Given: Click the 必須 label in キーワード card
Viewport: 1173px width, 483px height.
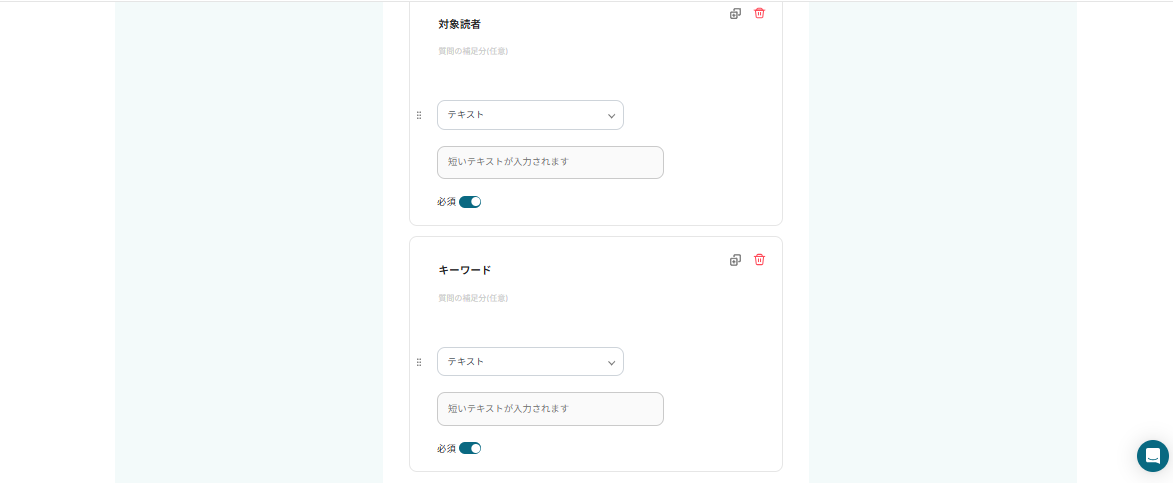Looking at the screenshot, I should (x=447, y=449).
